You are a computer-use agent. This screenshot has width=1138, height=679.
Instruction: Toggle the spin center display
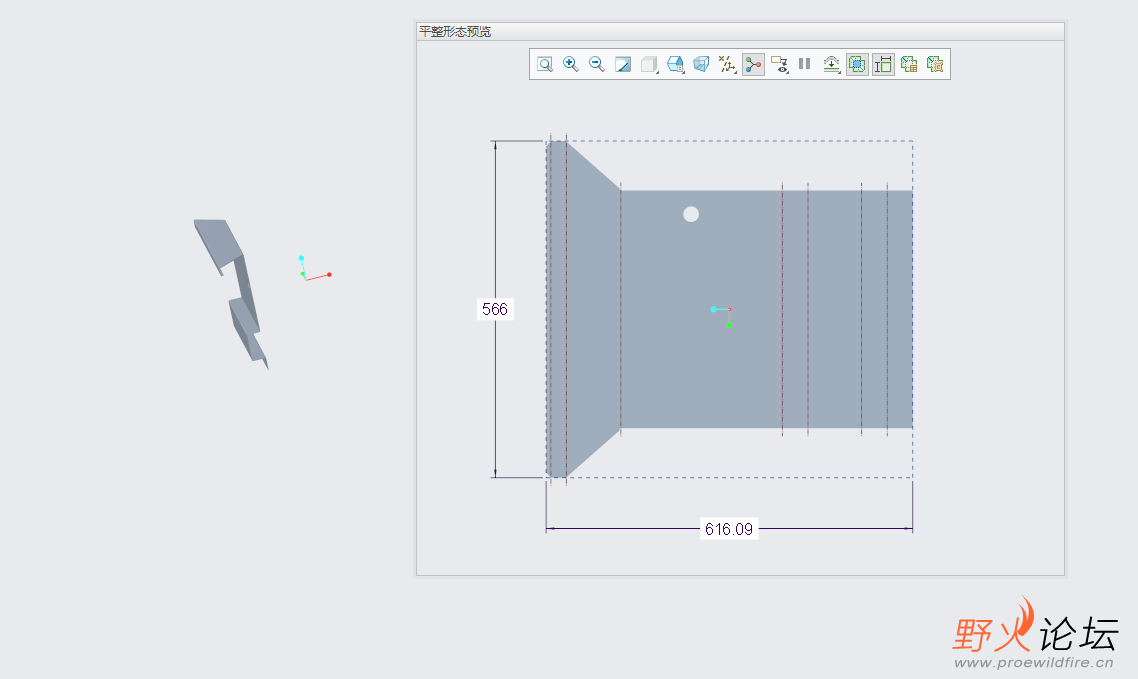click(753, 64)
